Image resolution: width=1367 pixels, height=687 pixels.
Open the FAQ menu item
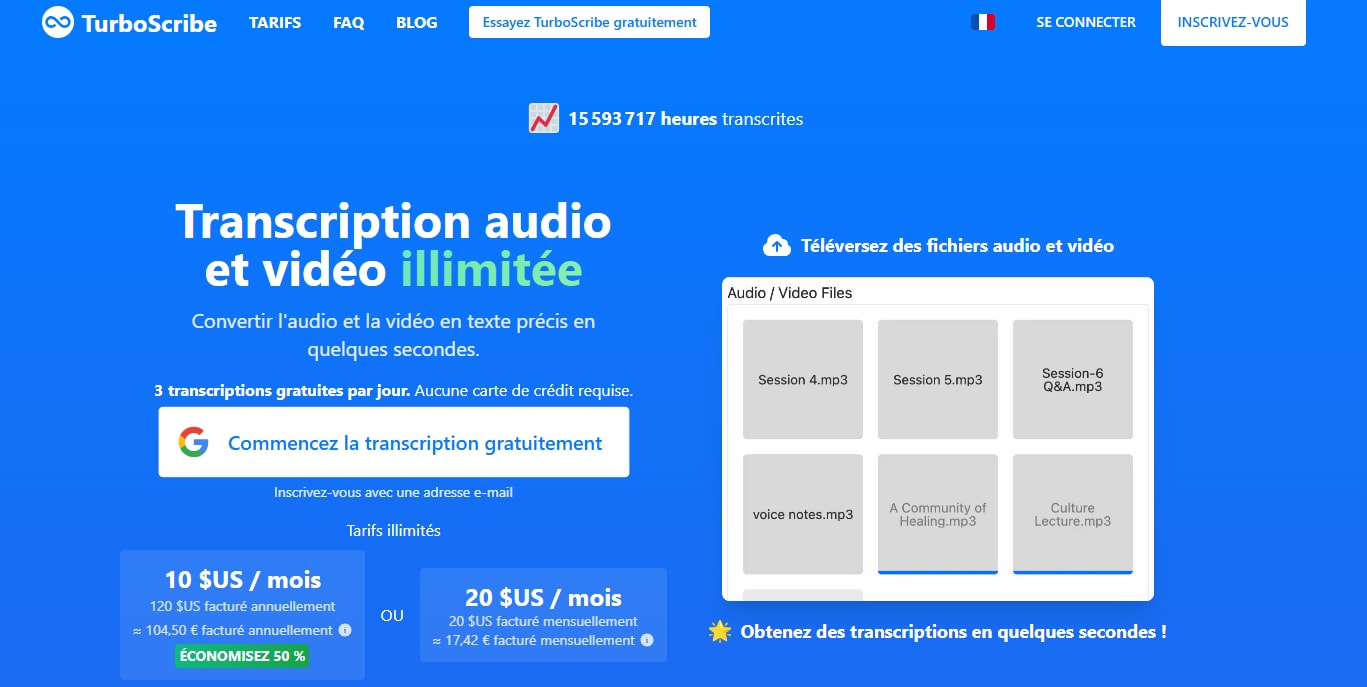click(349, 22)
